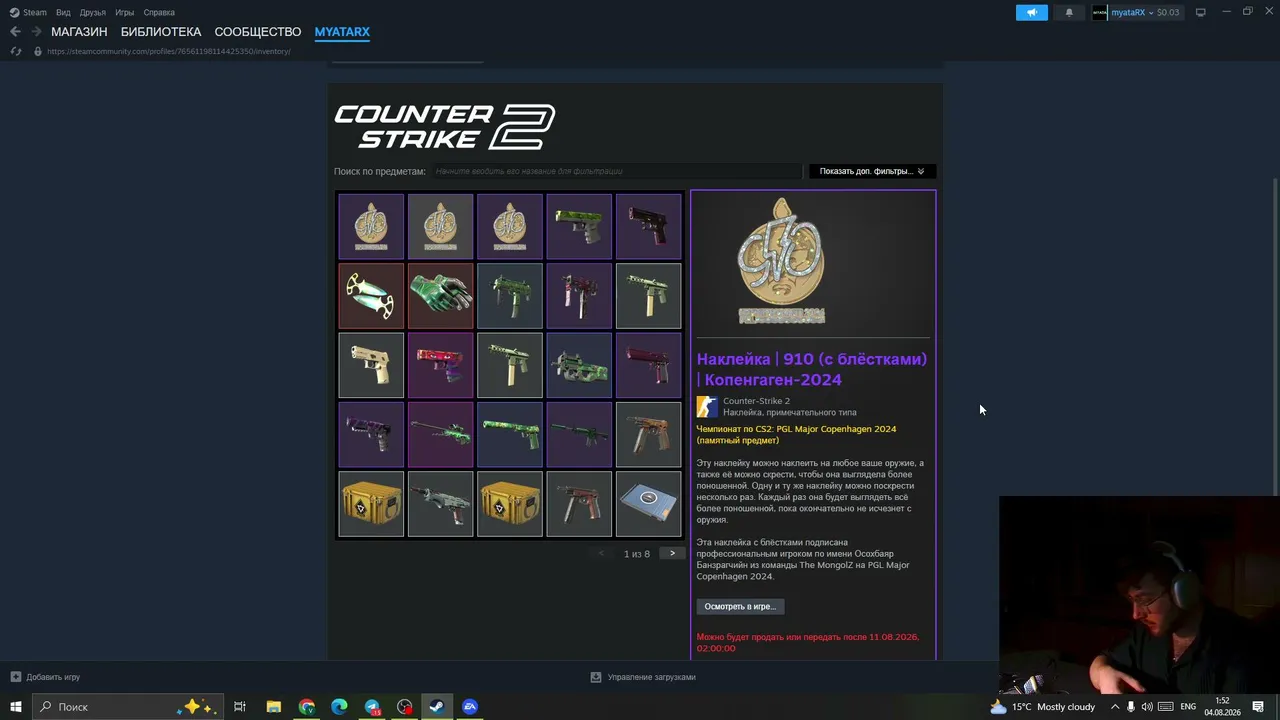The height and width of the screenshot is (720, 1280).
Task: Open the Steam menu
Action: pyautogui.click(x=28, y=12)
